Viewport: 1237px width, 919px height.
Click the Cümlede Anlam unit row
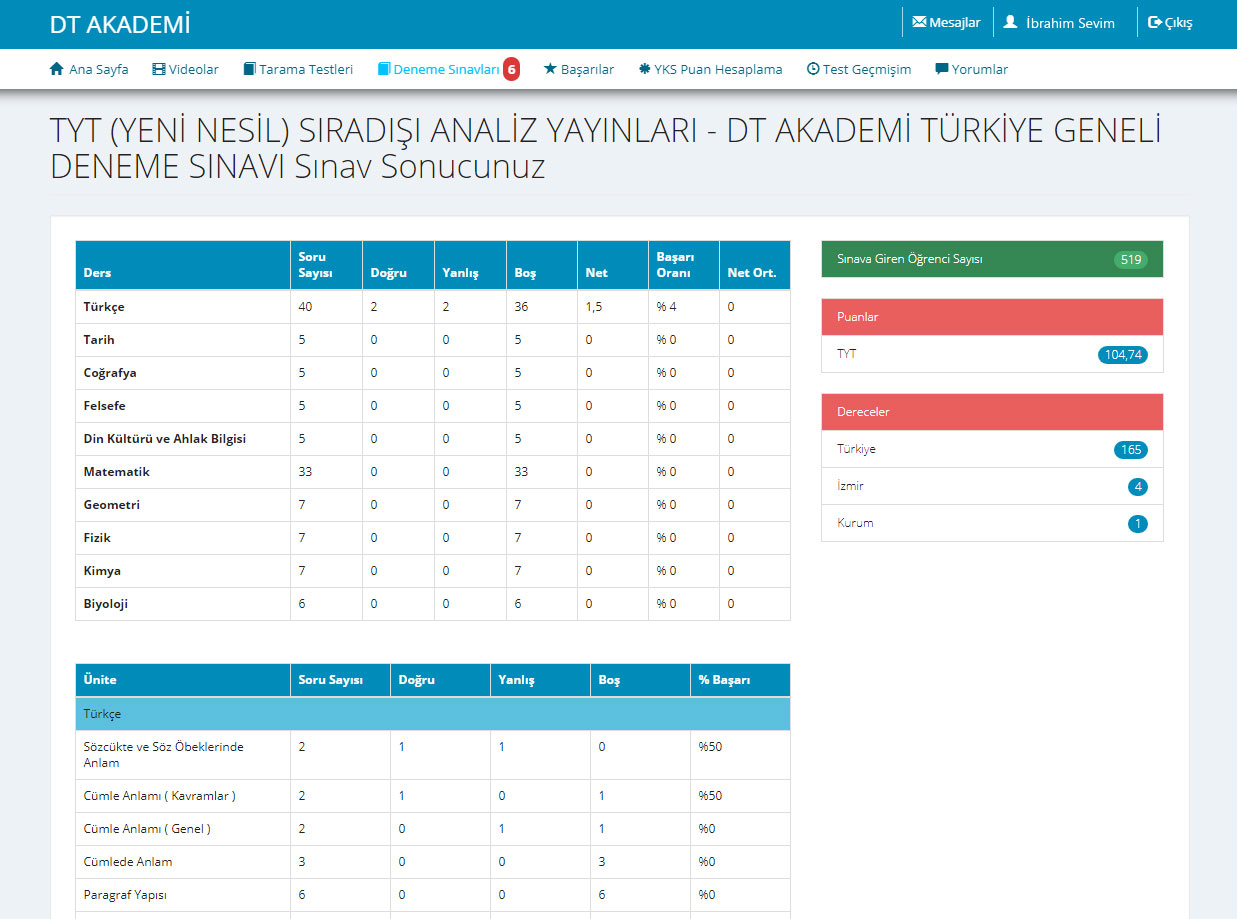pyautogui.click(x=433, y=862)
